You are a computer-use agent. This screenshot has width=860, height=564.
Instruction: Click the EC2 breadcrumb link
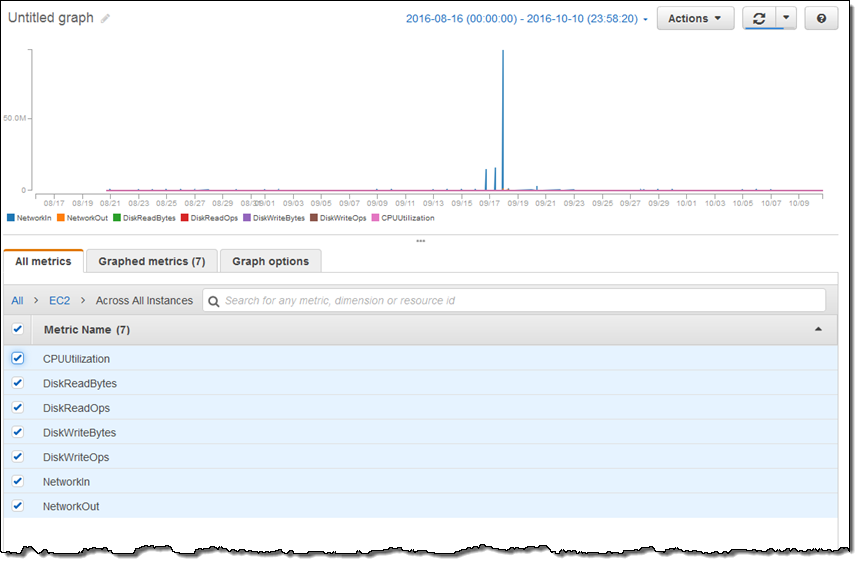click(59, 300)
